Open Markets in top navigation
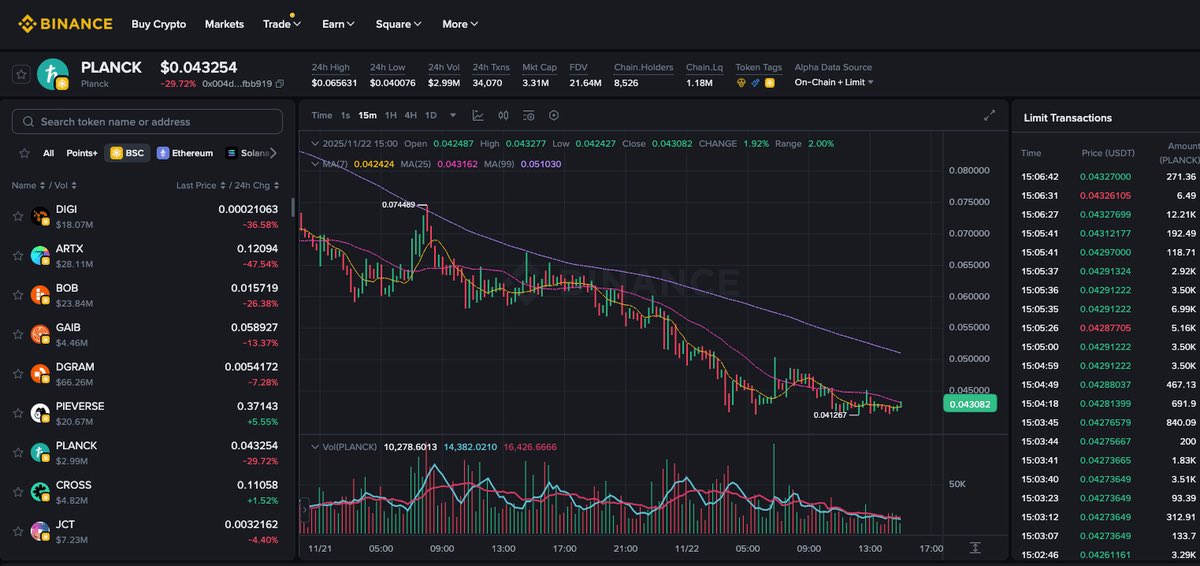The width and height of the screenshot is (1200, 566). coord(224,23)
